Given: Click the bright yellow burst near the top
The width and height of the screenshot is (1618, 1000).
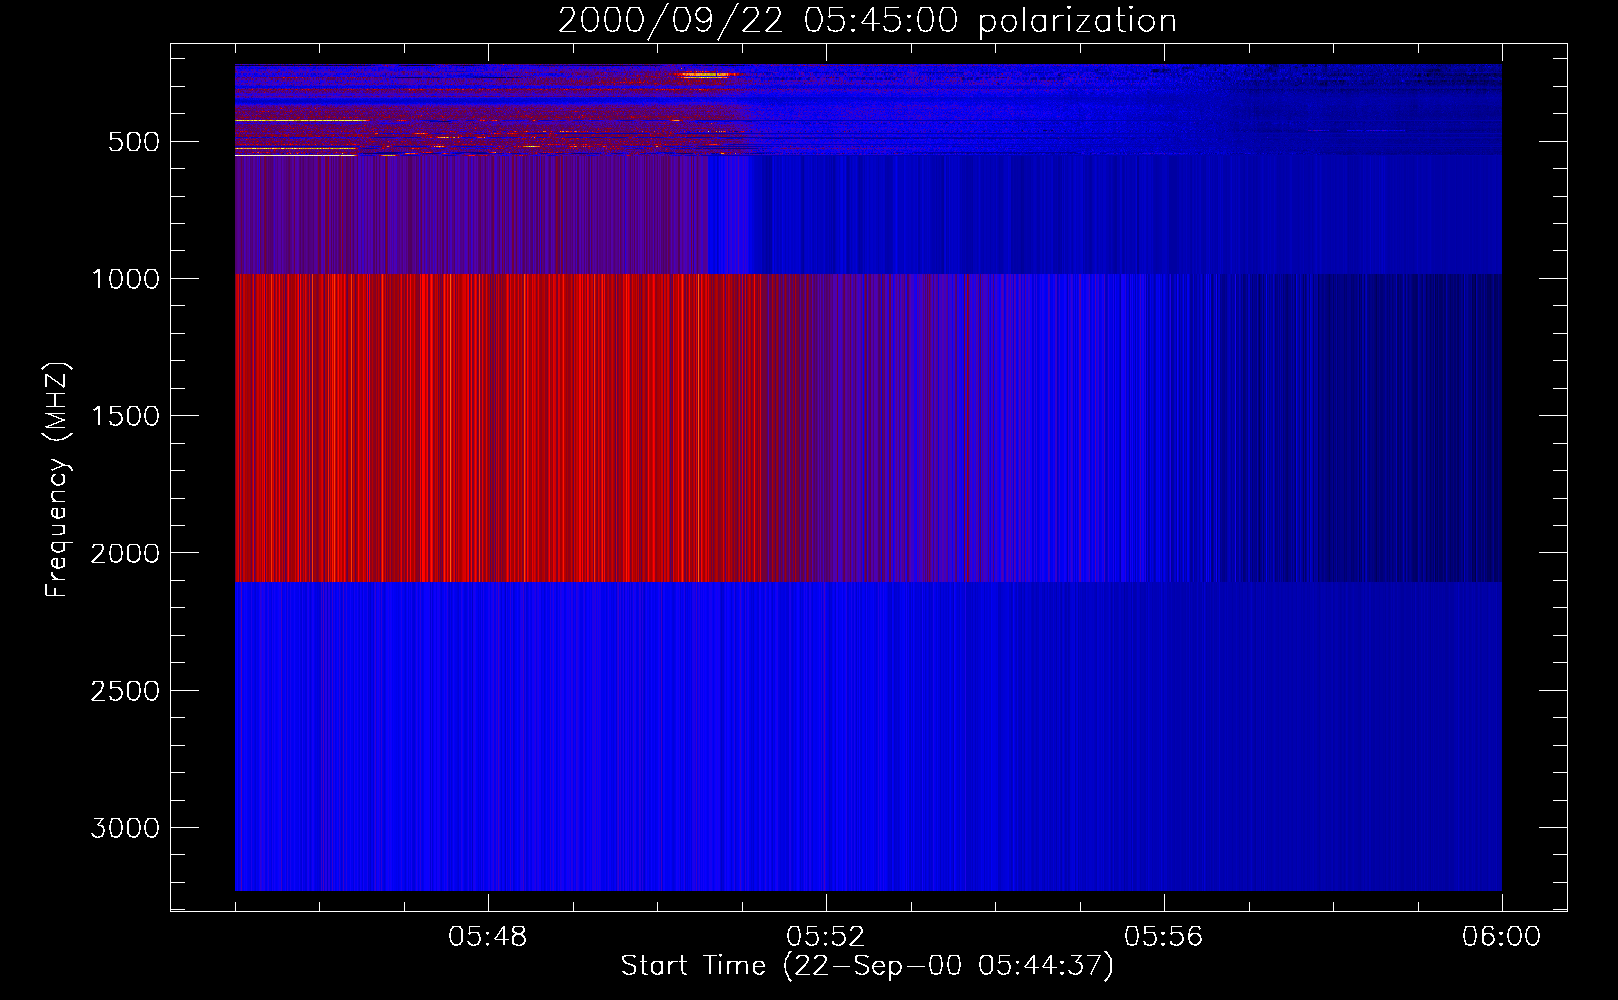Looking at the screenshot, I should click(x=707, y=74).
